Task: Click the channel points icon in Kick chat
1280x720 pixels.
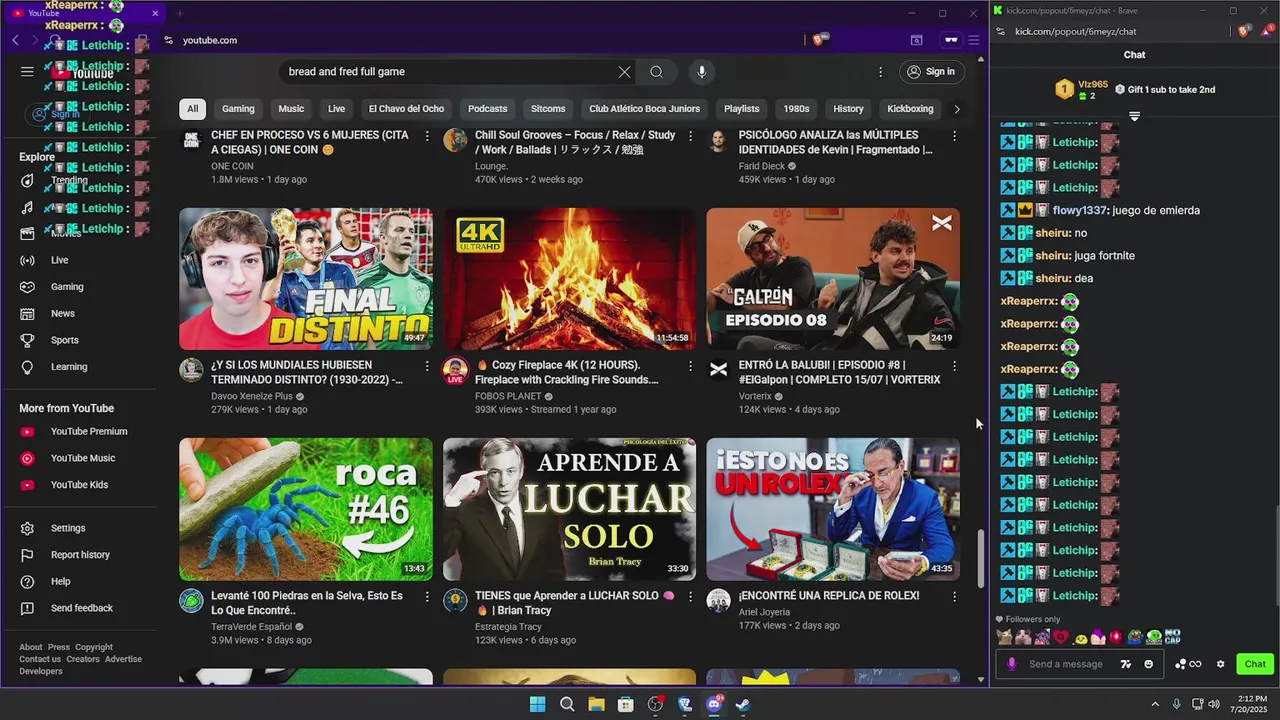Action: (1188, 664)
